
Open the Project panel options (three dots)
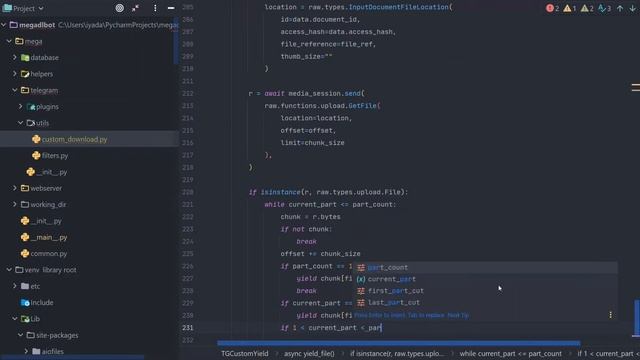tap(155, 8)
